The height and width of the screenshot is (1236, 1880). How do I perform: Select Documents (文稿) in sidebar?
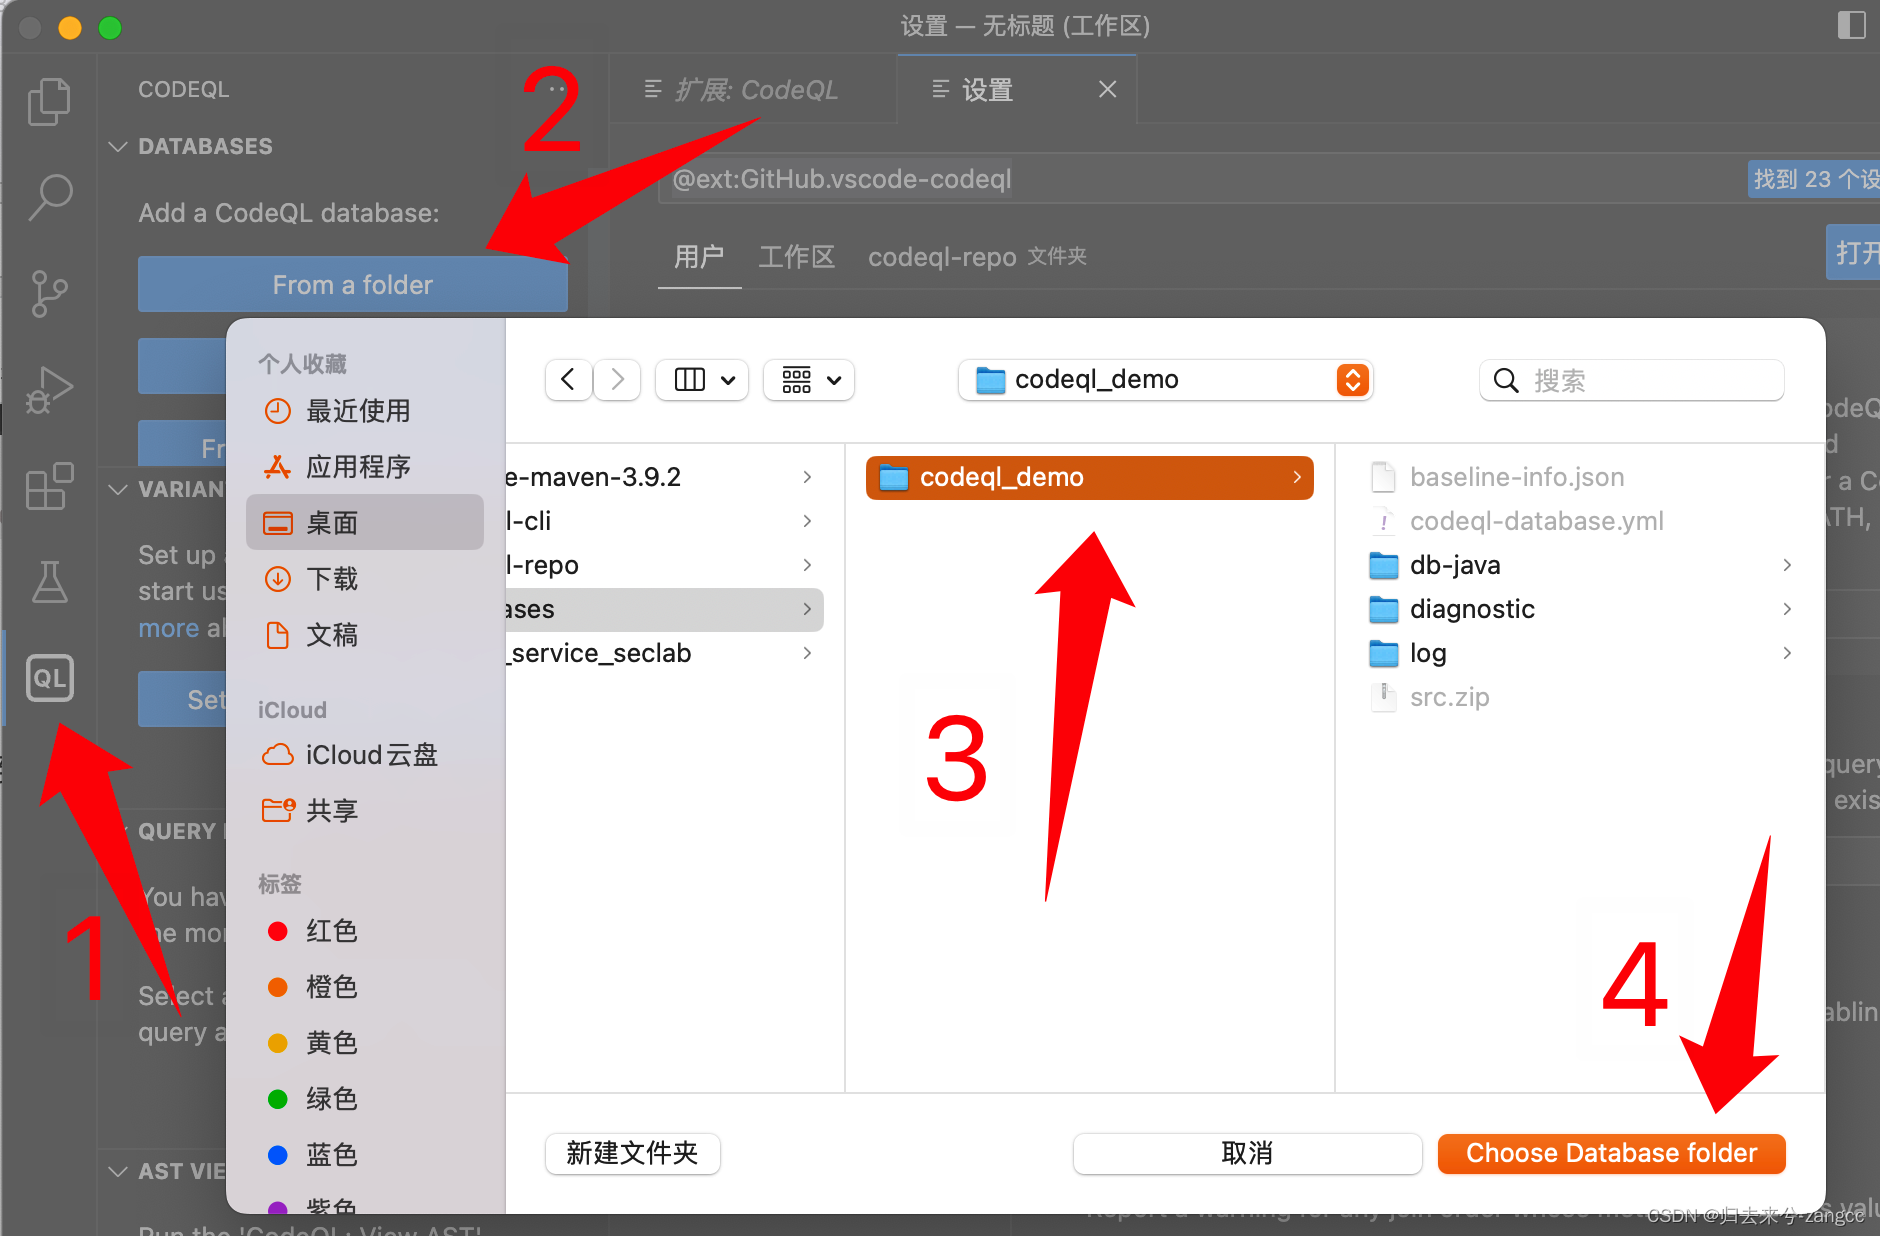pyautogui.click(x=365, y=635)
